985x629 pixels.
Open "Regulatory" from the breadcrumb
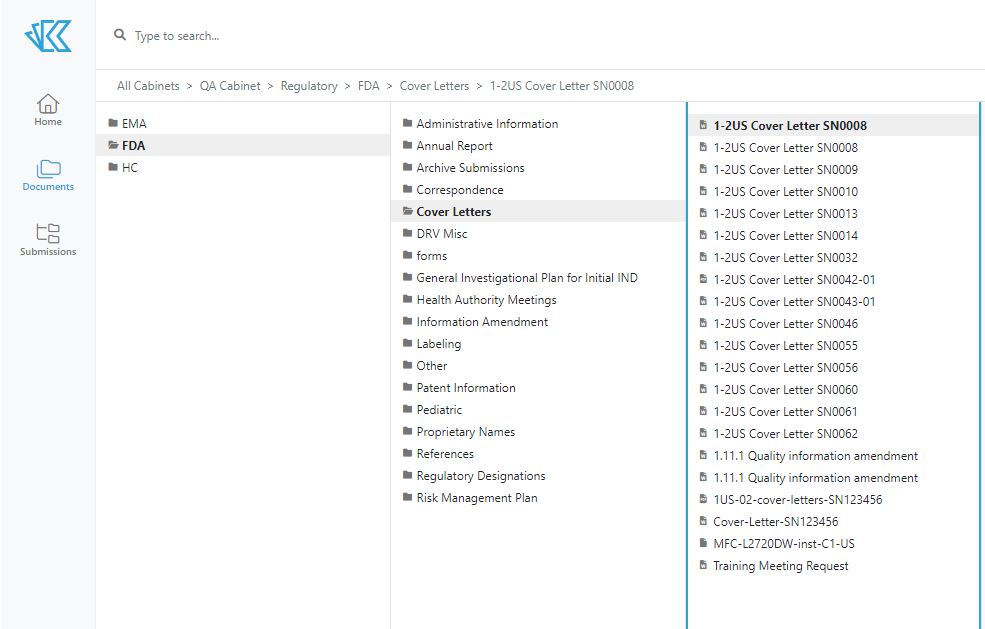[309, 86]
